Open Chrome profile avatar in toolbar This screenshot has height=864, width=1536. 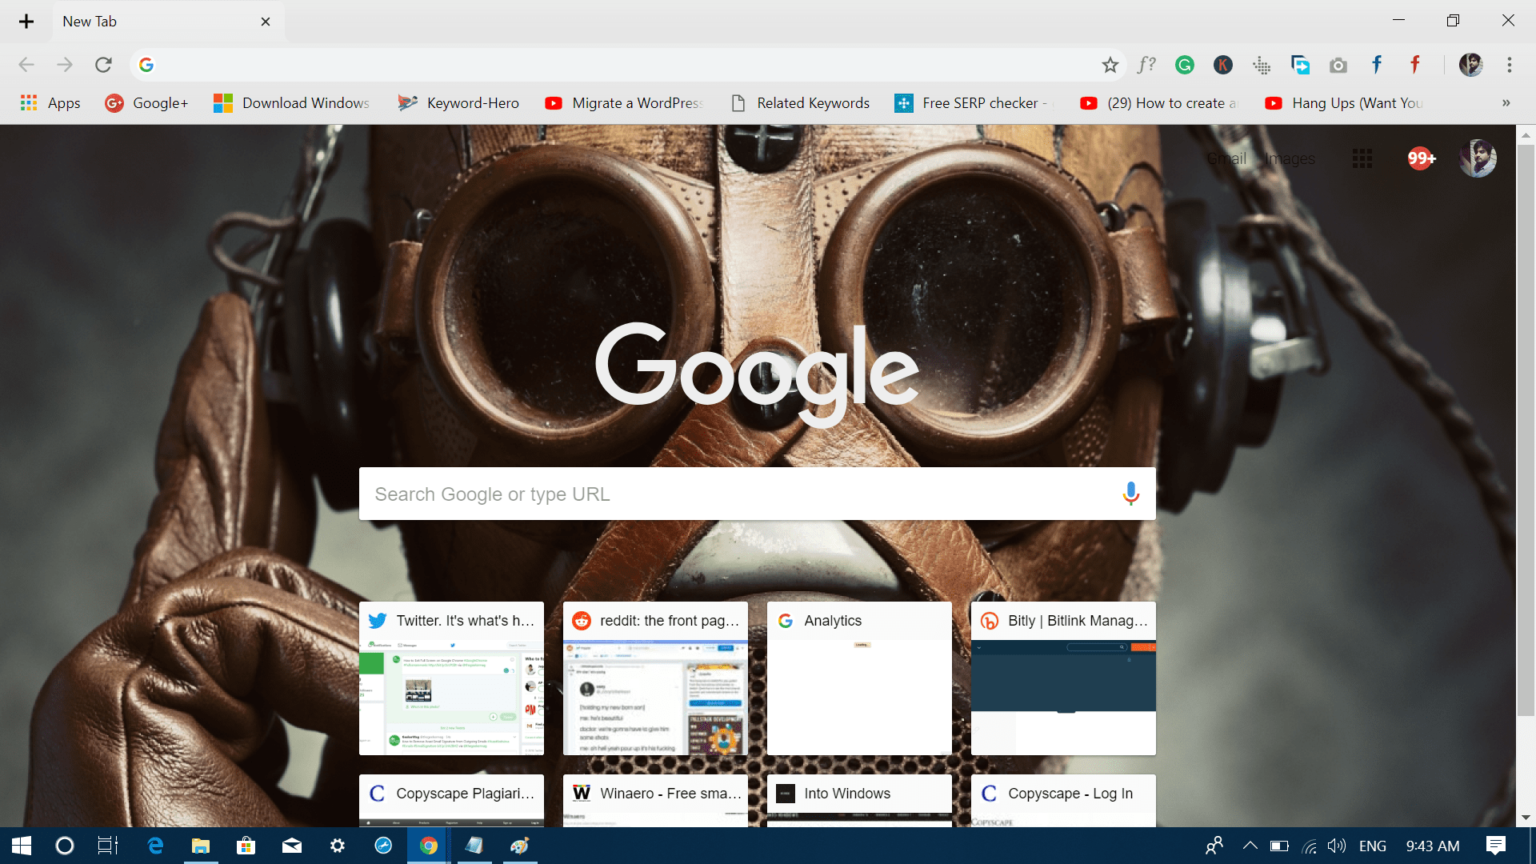(1471, 65)
